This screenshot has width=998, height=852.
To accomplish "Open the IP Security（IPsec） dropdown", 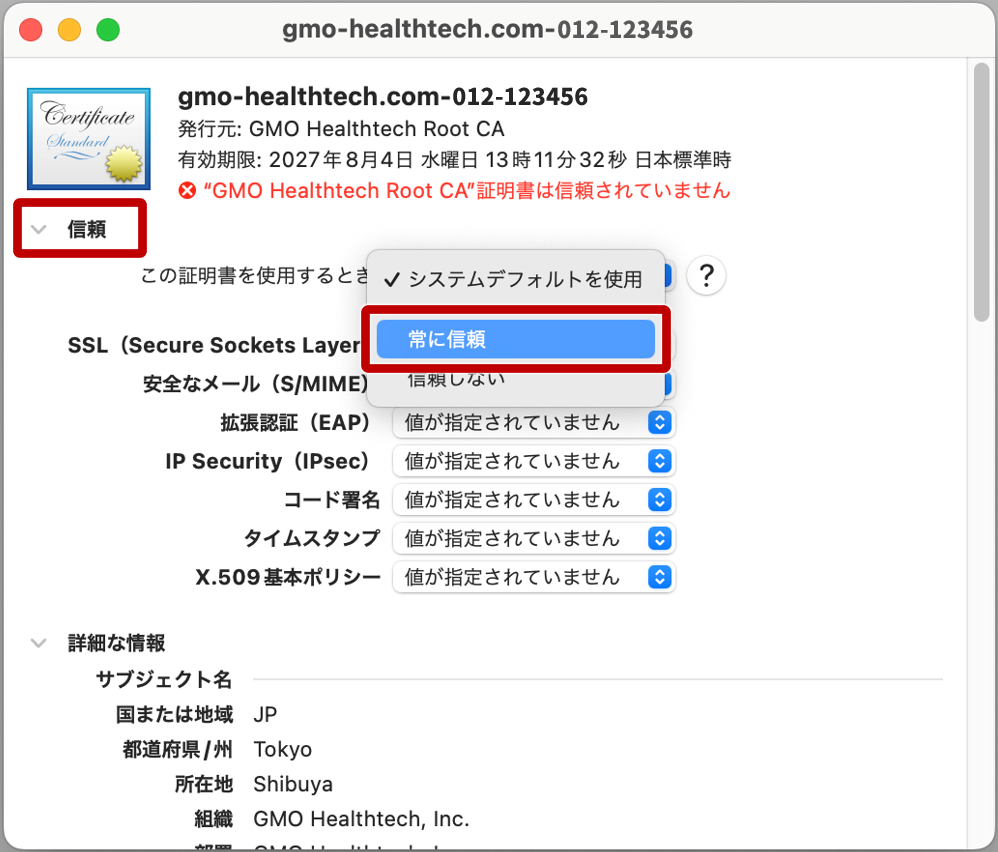I will (x=533, y=461).
